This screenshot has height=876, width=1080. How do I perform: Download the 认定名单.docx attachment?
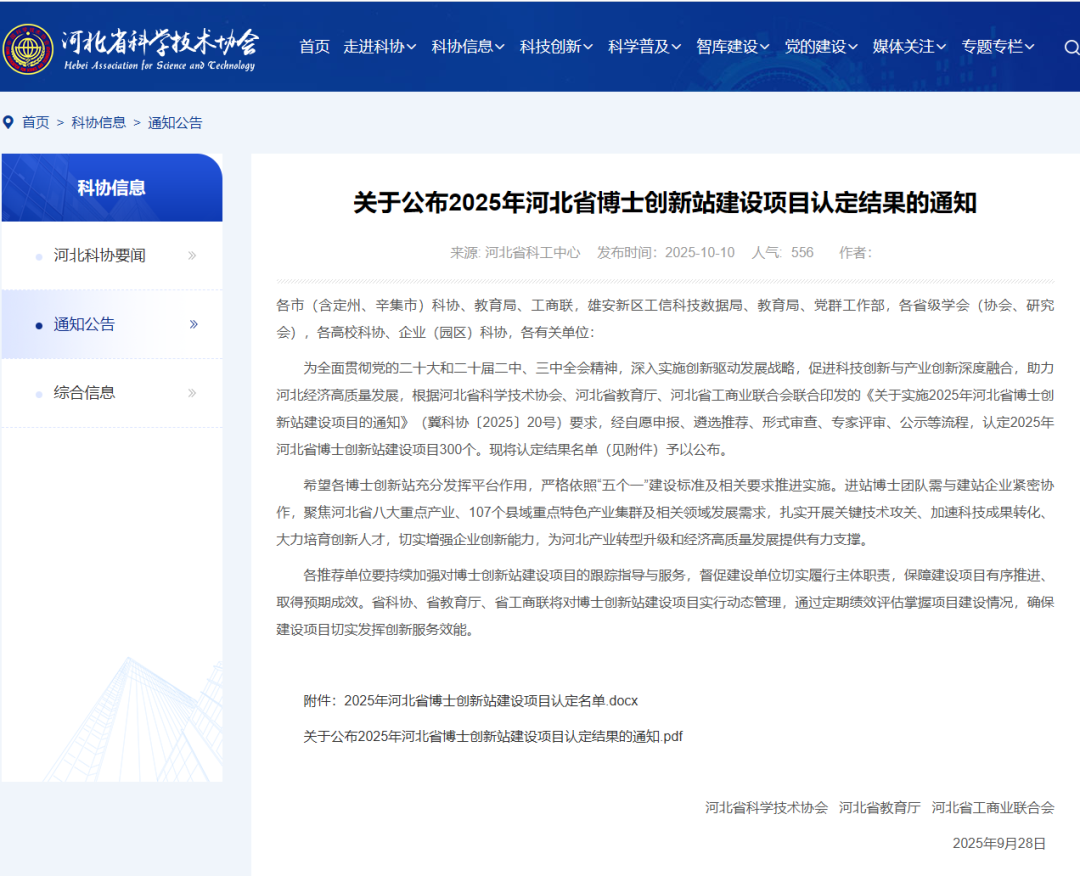click(490, 700)
